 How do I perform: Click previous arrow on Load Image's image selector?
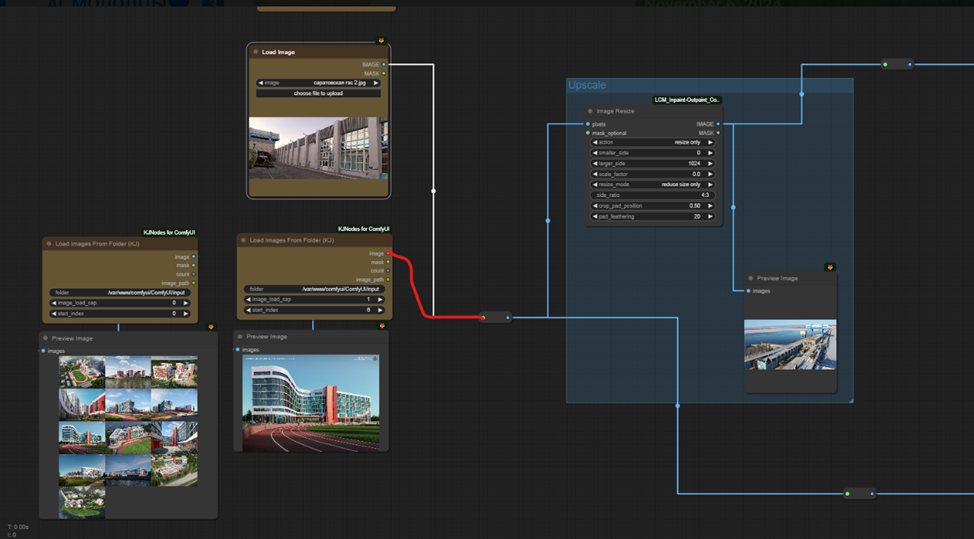click(260, 83)
